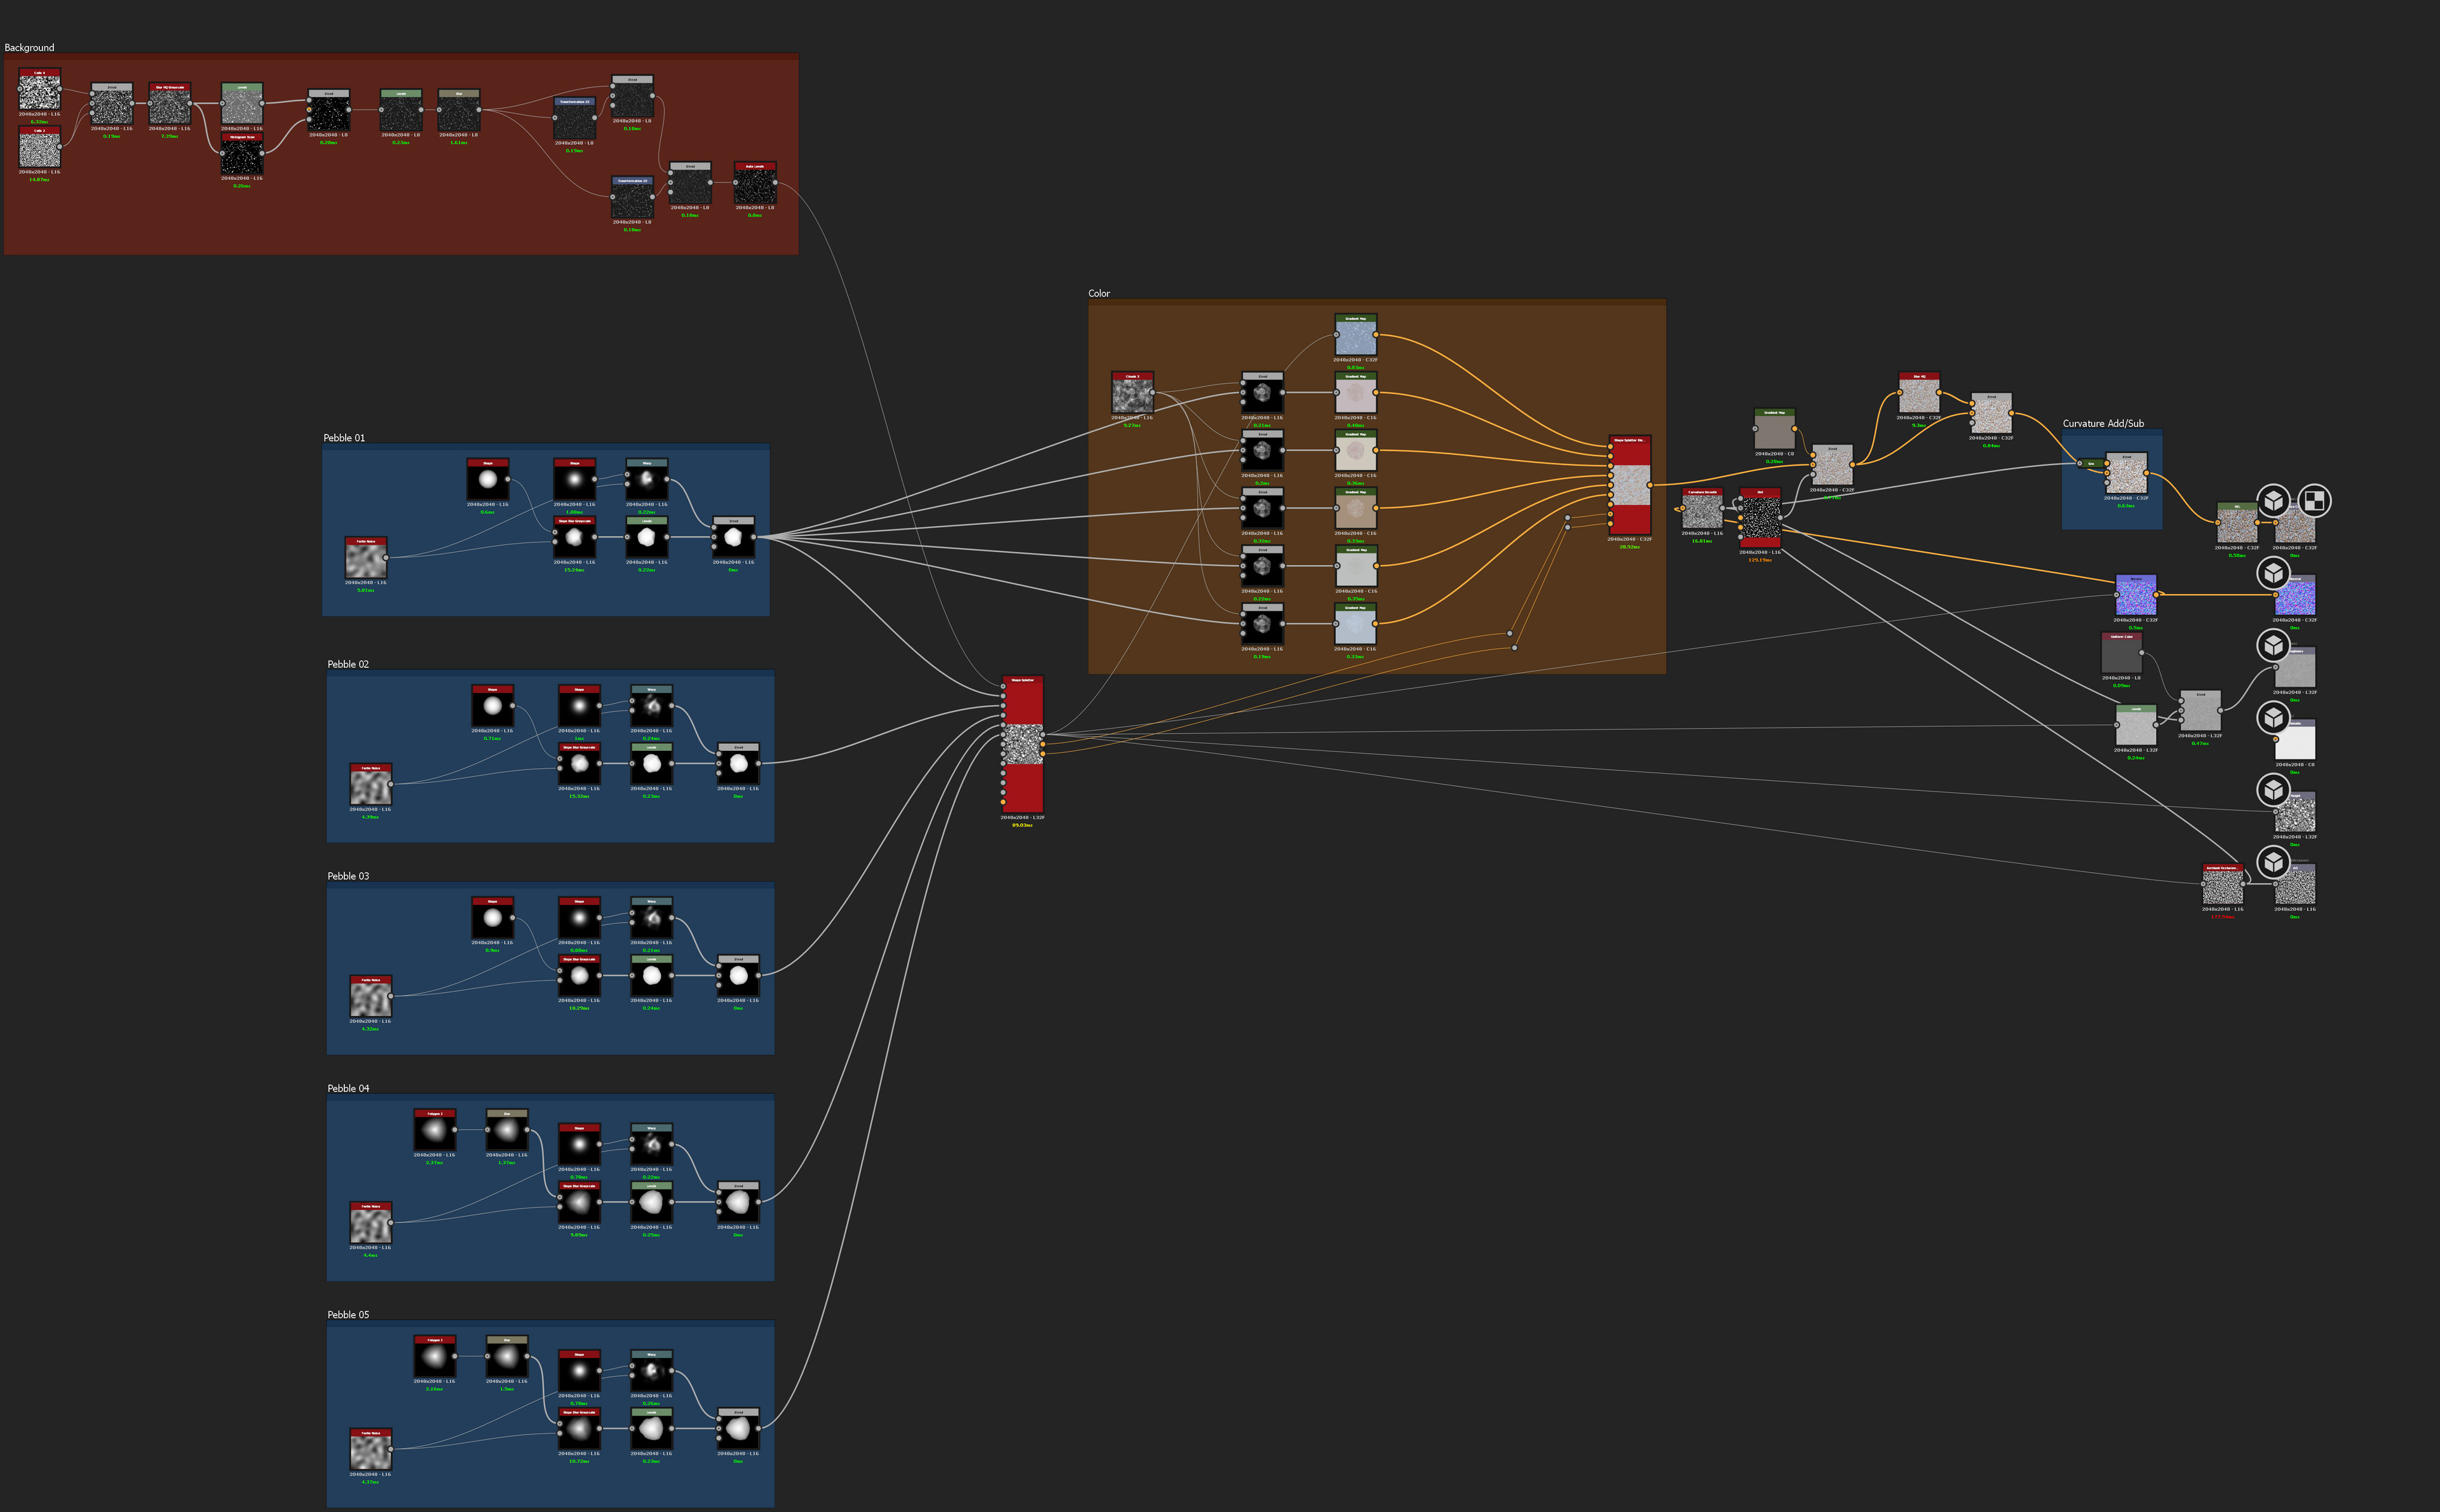Select the Normal filter node
Image resolution: width=2440 pixels, height=1512 pixels.
2135,595
